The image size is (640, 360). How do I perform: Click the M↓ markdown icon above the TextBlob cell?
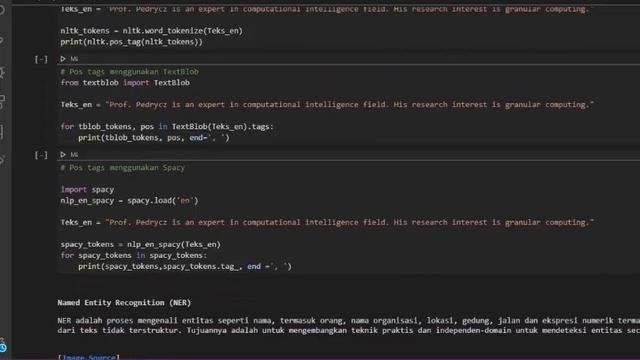tap(74, 59)
